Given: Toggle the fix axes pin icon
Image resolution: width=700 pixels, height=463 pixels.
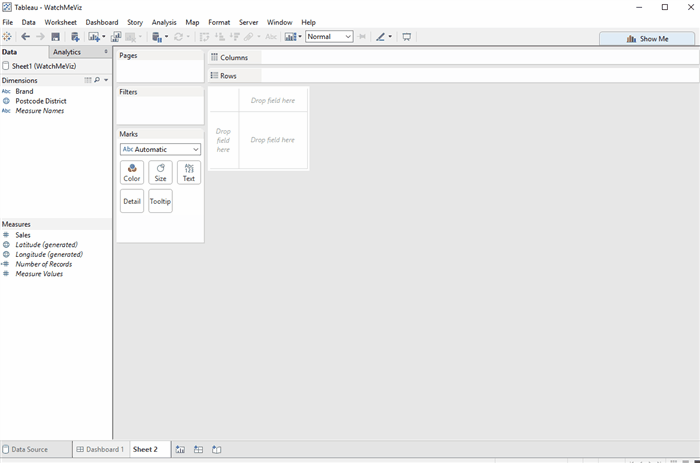Looking at the screenshot, I should [362, 37].
